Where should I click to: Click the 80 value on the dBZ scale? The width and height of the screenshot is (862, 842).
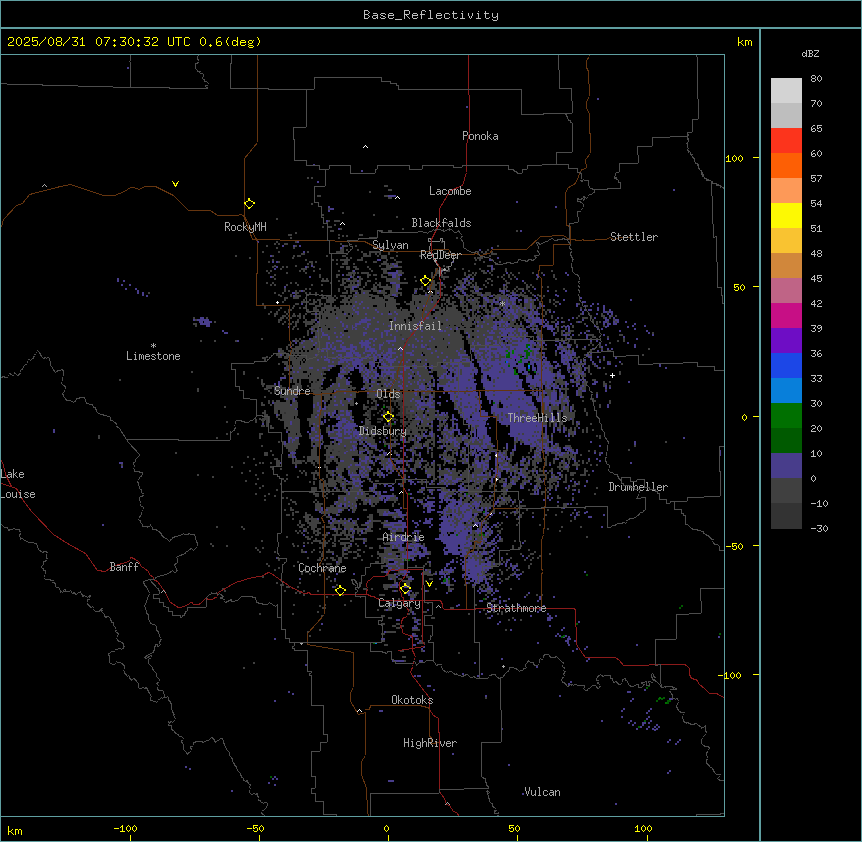tap(816, 78)
